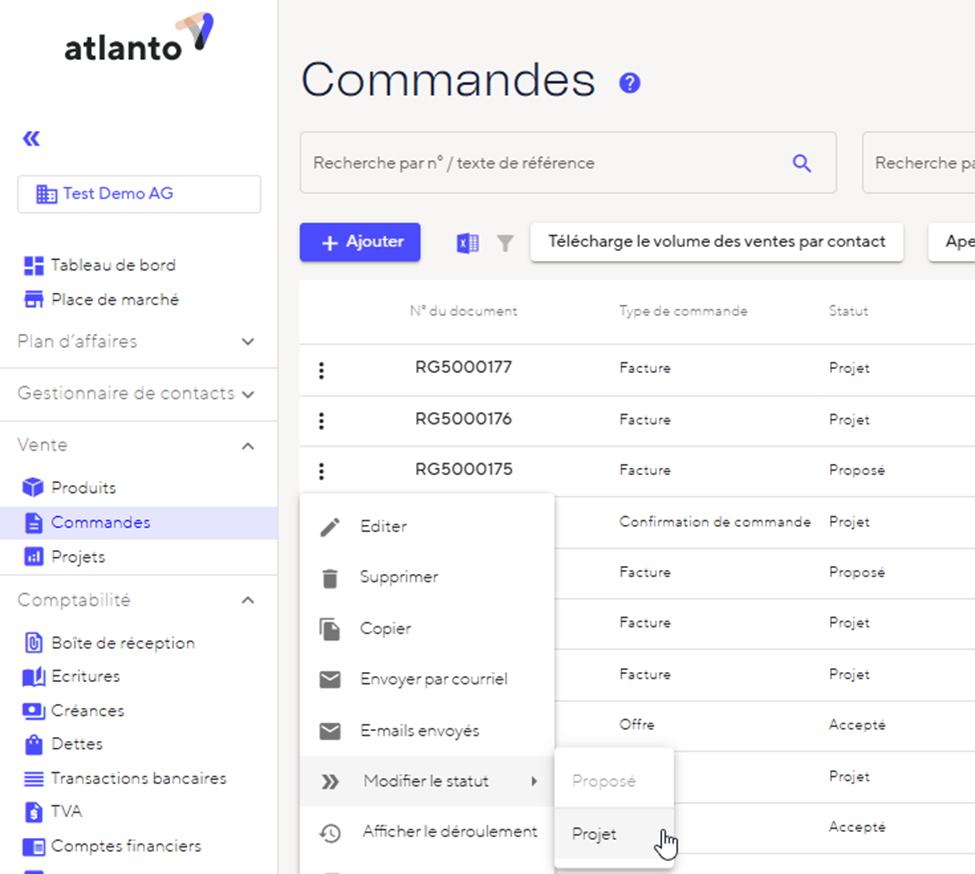Screen dimensions: 975x874
Task: Click the search magnifier icon
Action: tap(801, 163)
